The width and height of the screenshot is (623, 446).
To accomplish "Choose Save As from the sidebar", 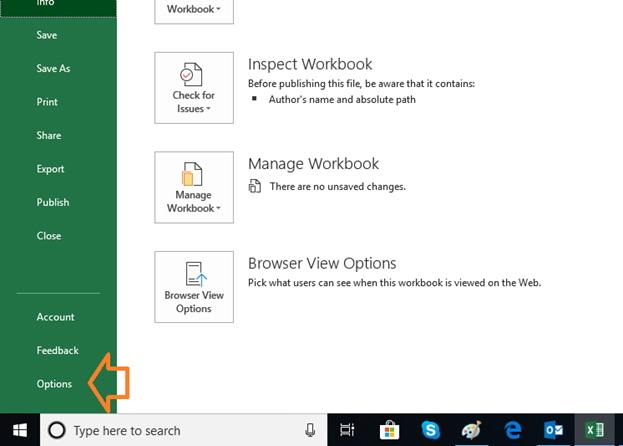I will click(53, 68).
